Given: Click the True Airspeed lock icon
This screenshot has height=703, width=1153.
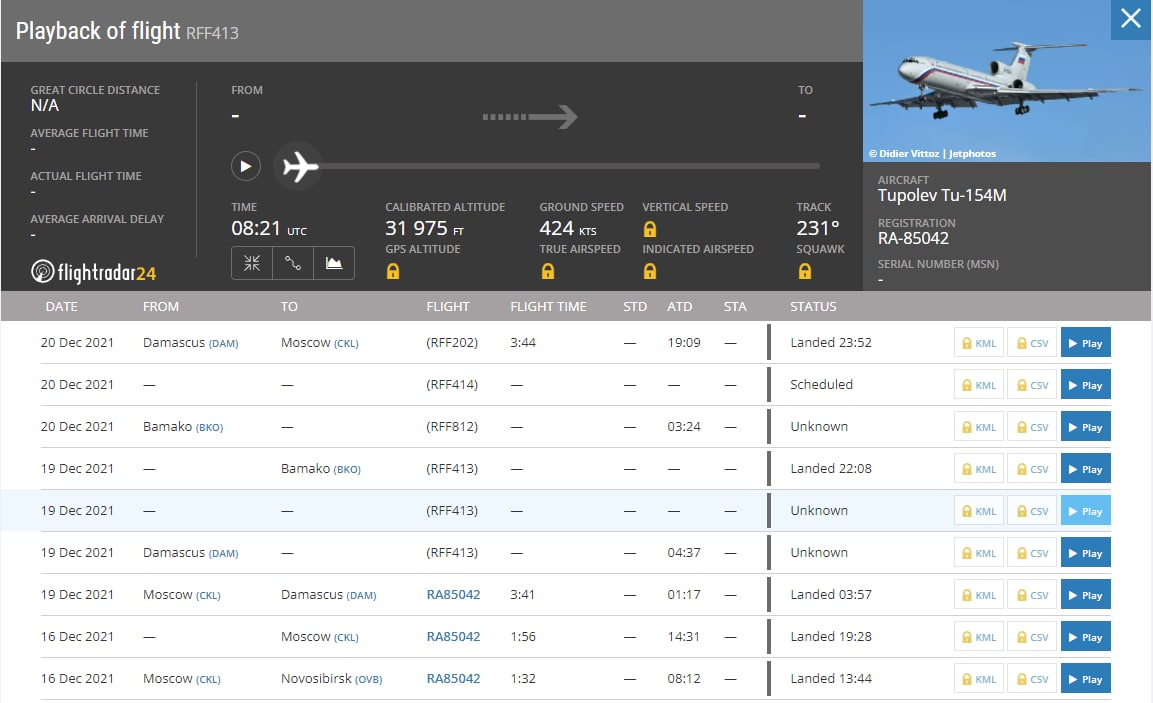Looking at the screenshot, I should coord(547,271).
